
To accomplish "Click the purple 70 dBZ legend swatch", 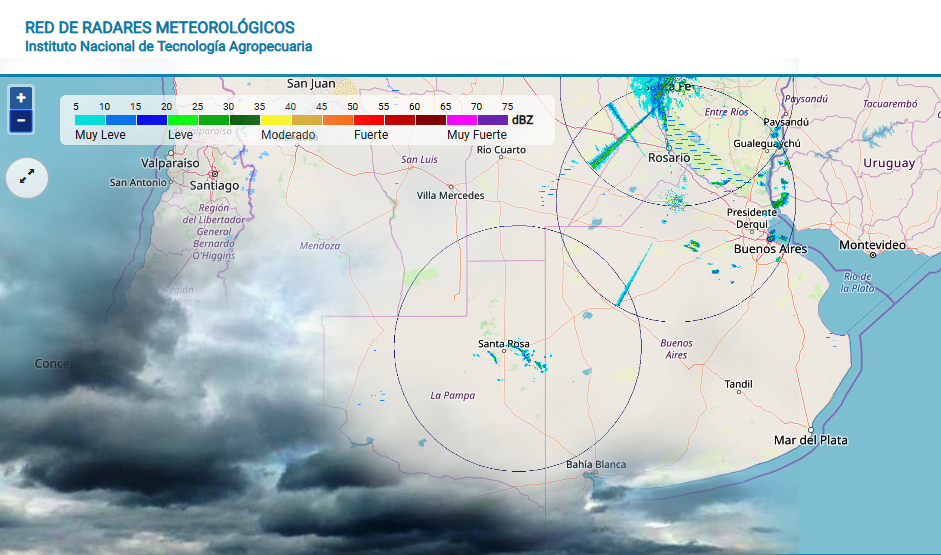I will (493, 120).
